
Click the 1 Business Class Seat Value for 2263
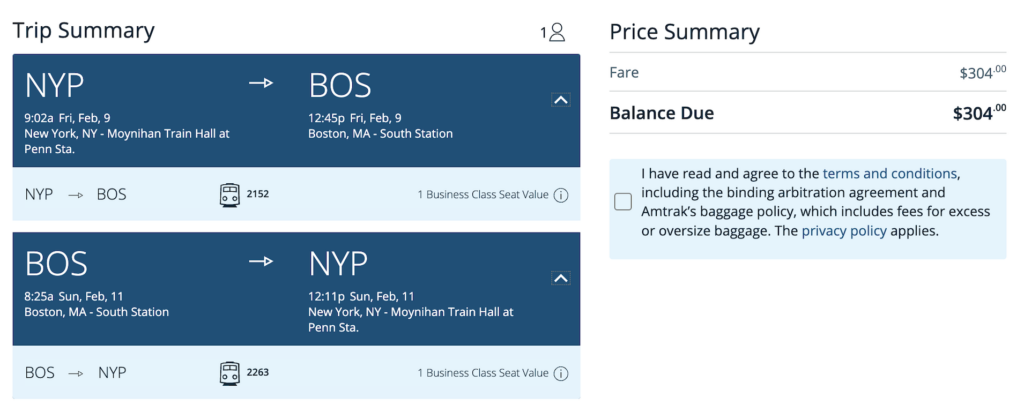(x=483, y=373)
